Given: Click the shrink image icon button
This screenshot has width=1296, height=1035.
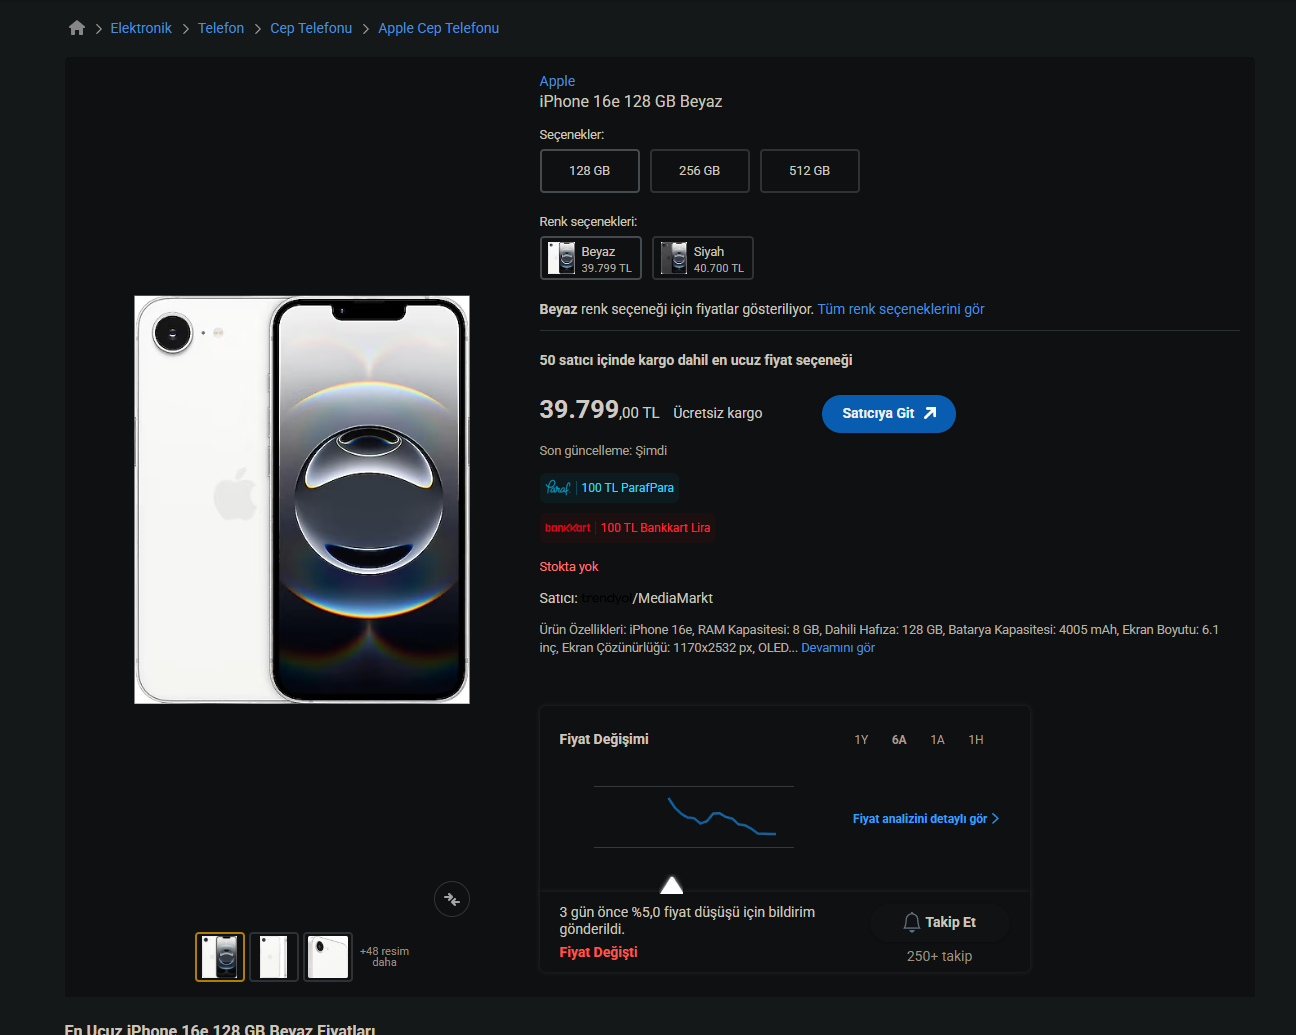Looking at the screenshot, I should [x=452, y=899].
